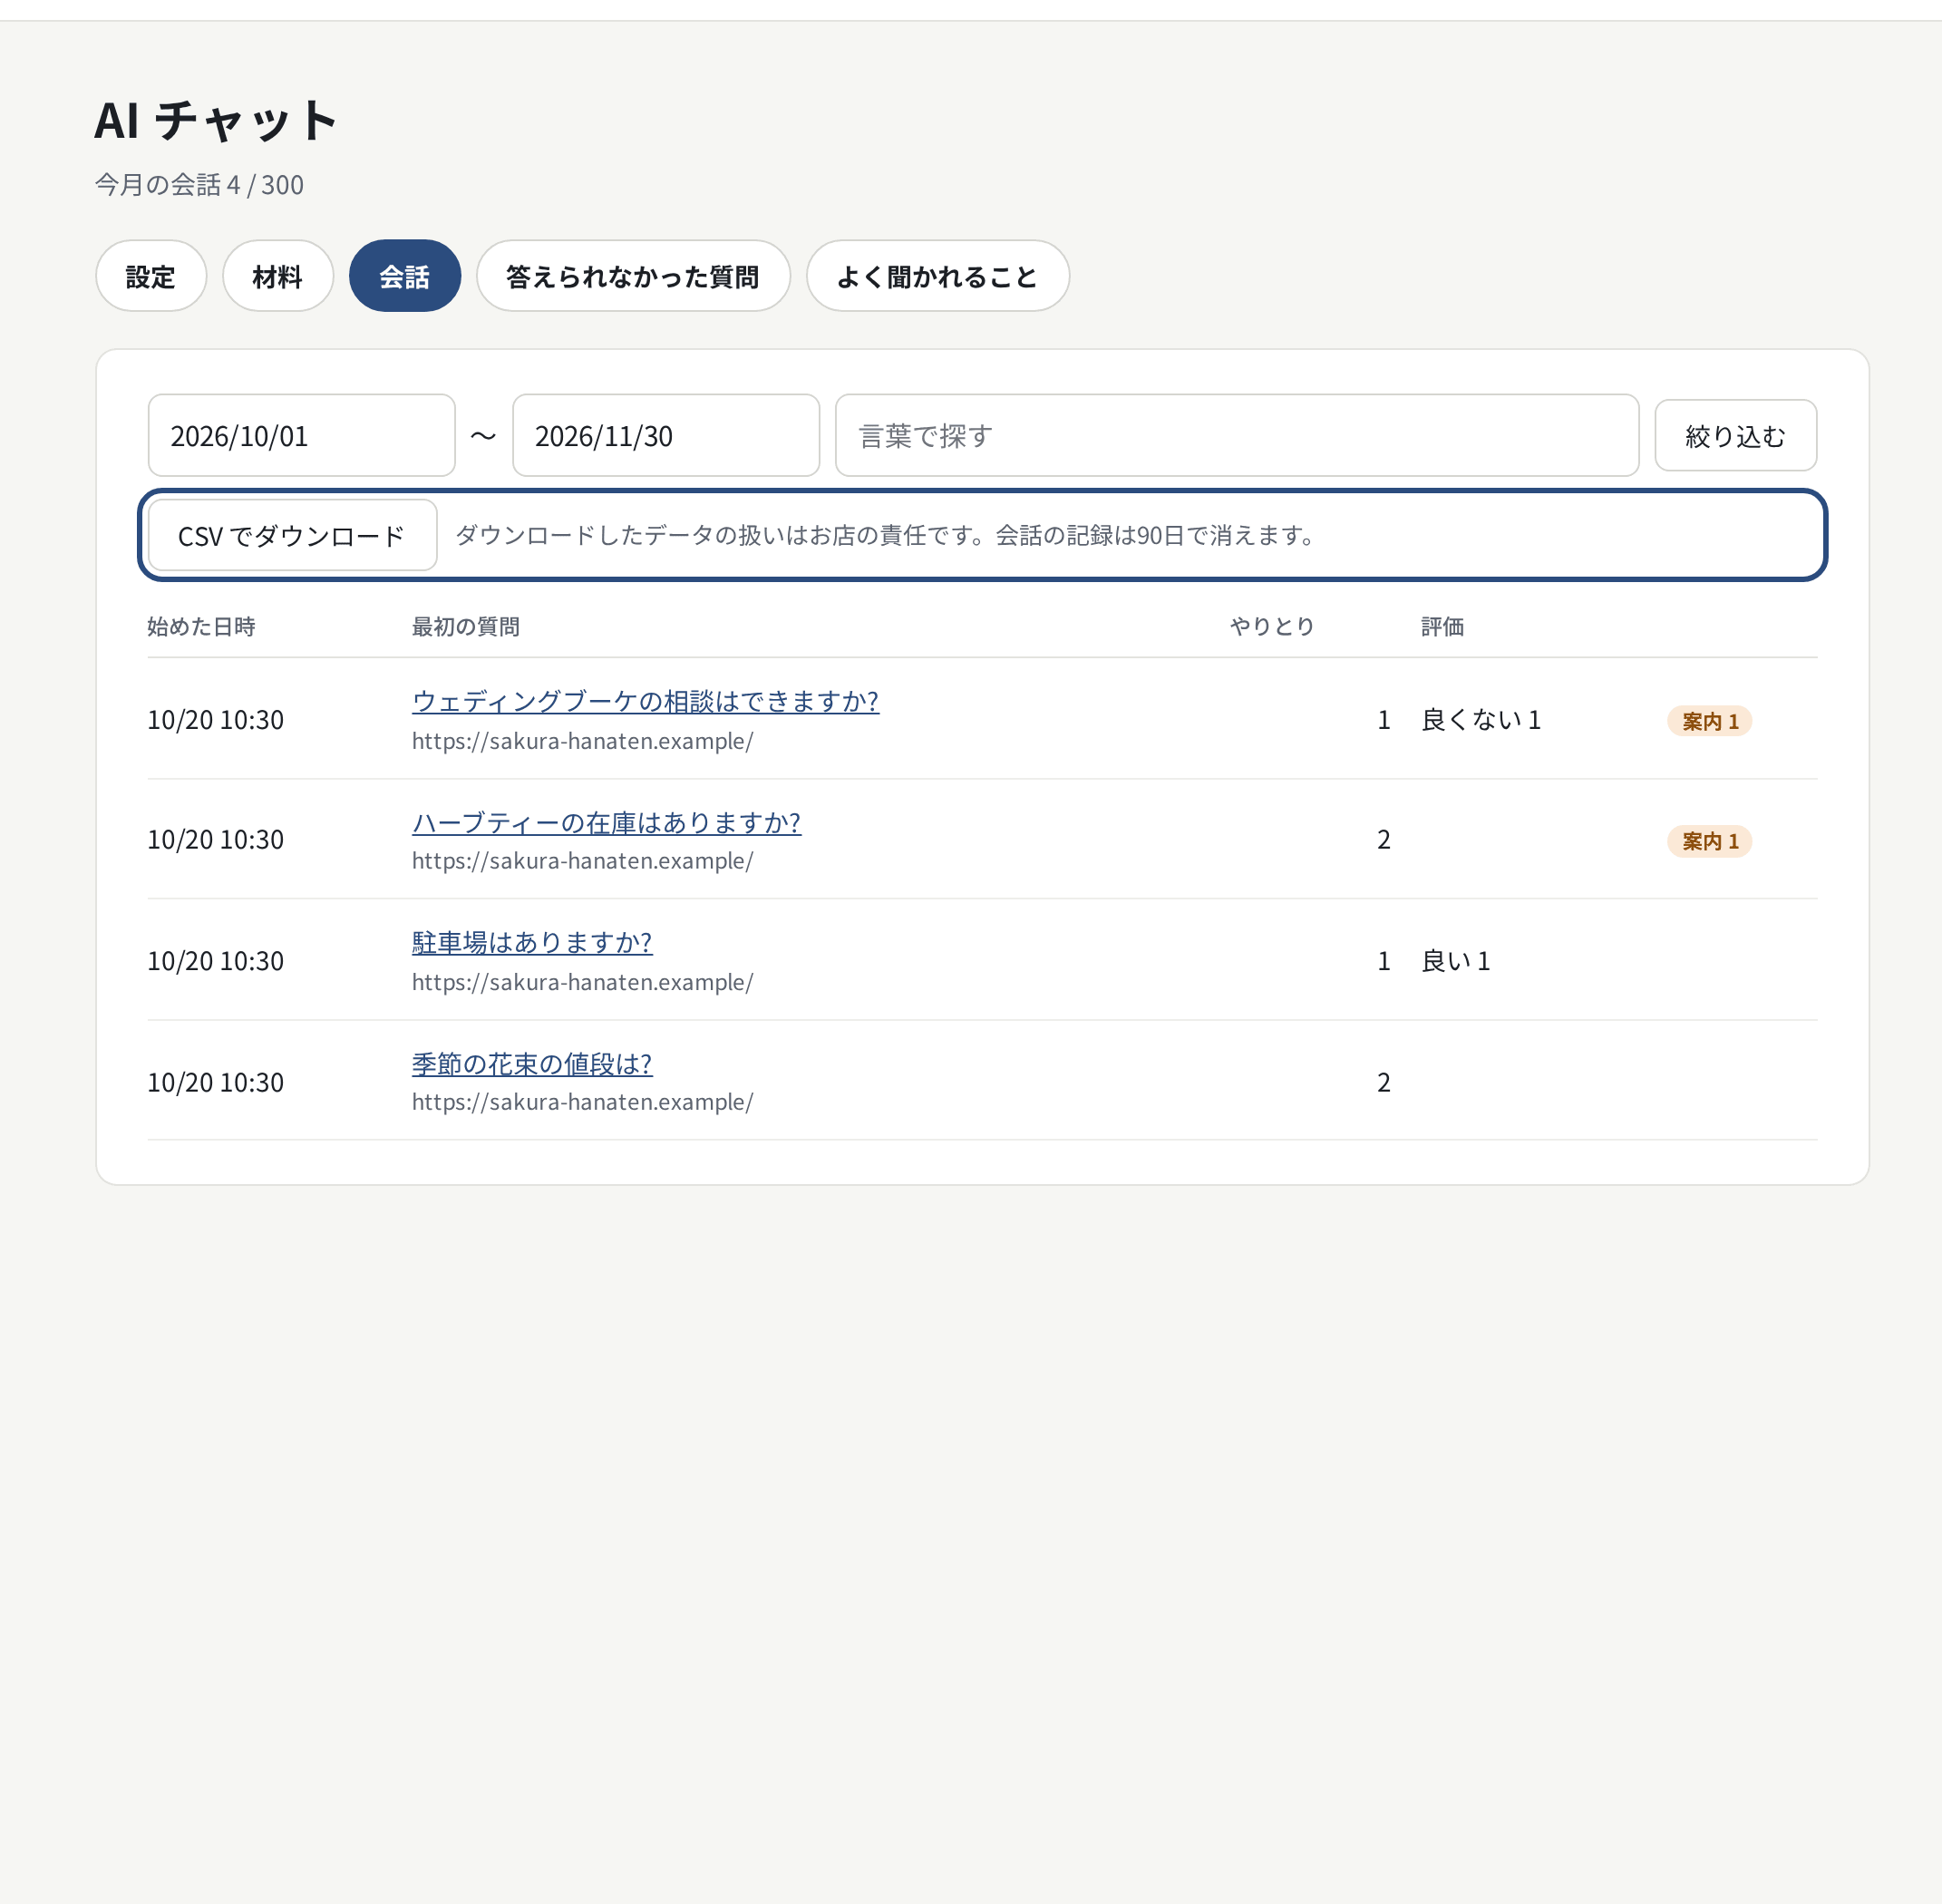
Task: Go to よく聞かれること tab
Action: [938, 276]
